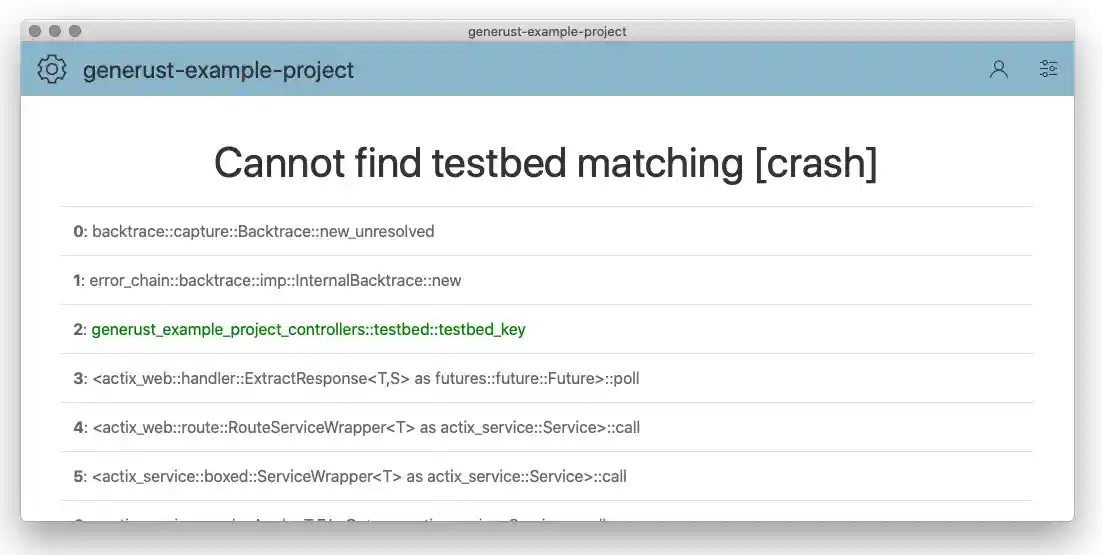Click bold frame number 2
This screenshot has height=555, width=1102.
pos(78,330)
